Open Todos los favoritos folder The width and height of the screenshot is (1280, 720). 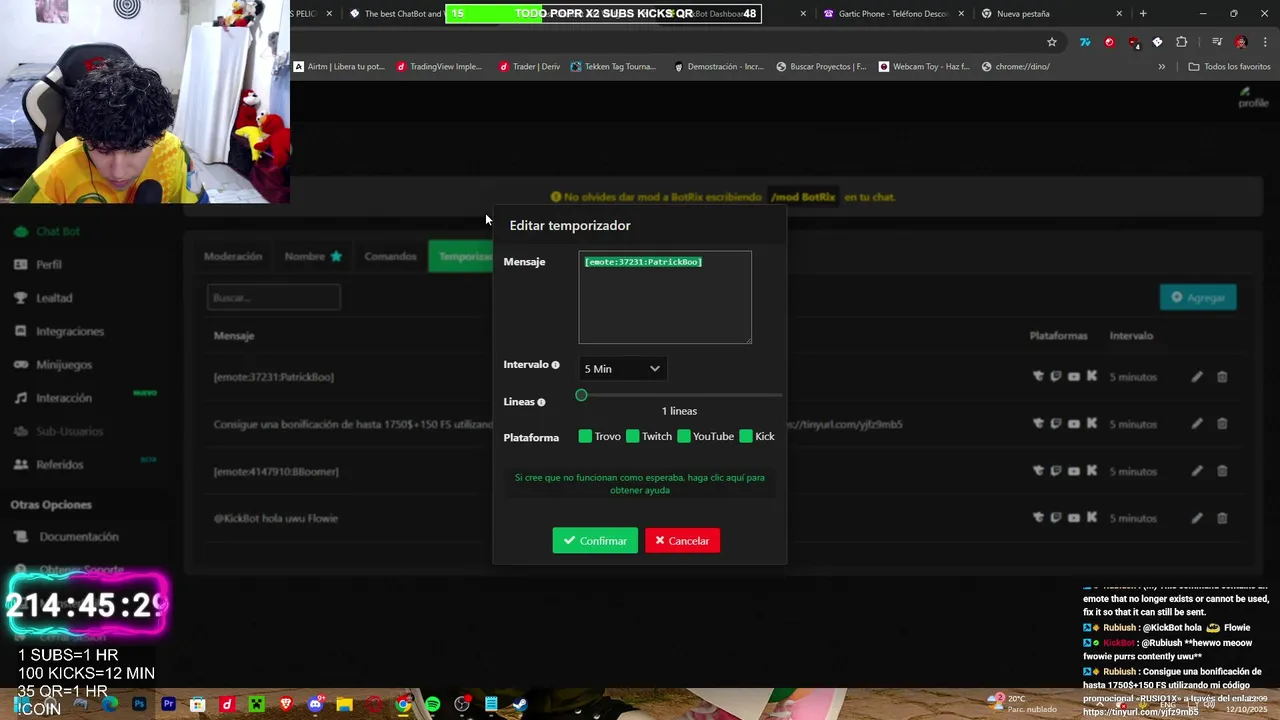[1229, 67]
